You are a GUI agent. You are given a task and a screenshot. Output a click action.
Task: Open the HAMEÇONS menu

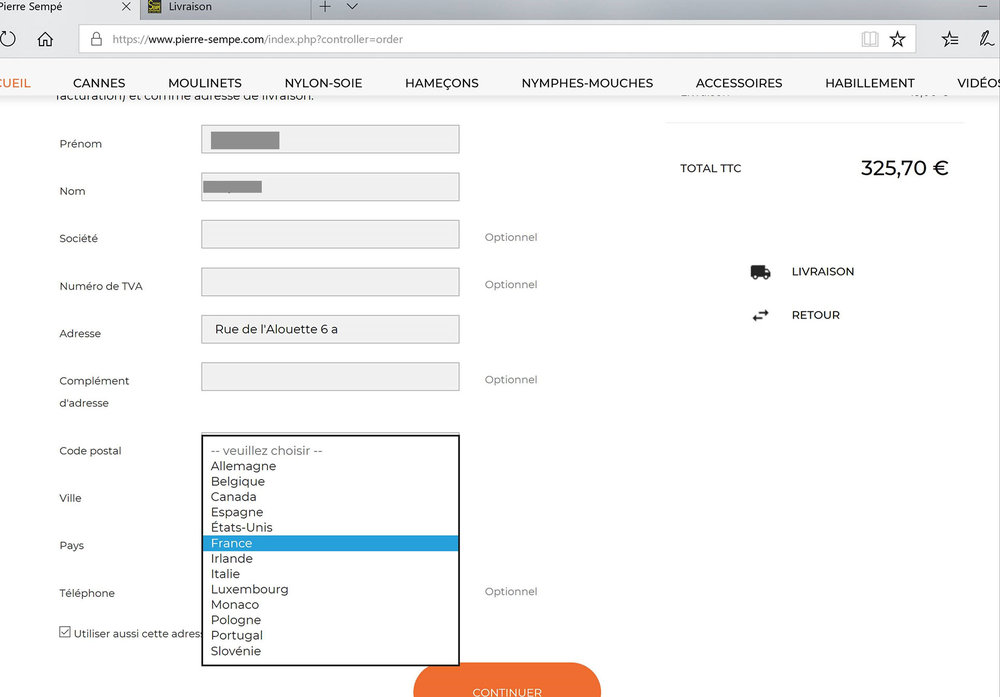tap(442, 83)
